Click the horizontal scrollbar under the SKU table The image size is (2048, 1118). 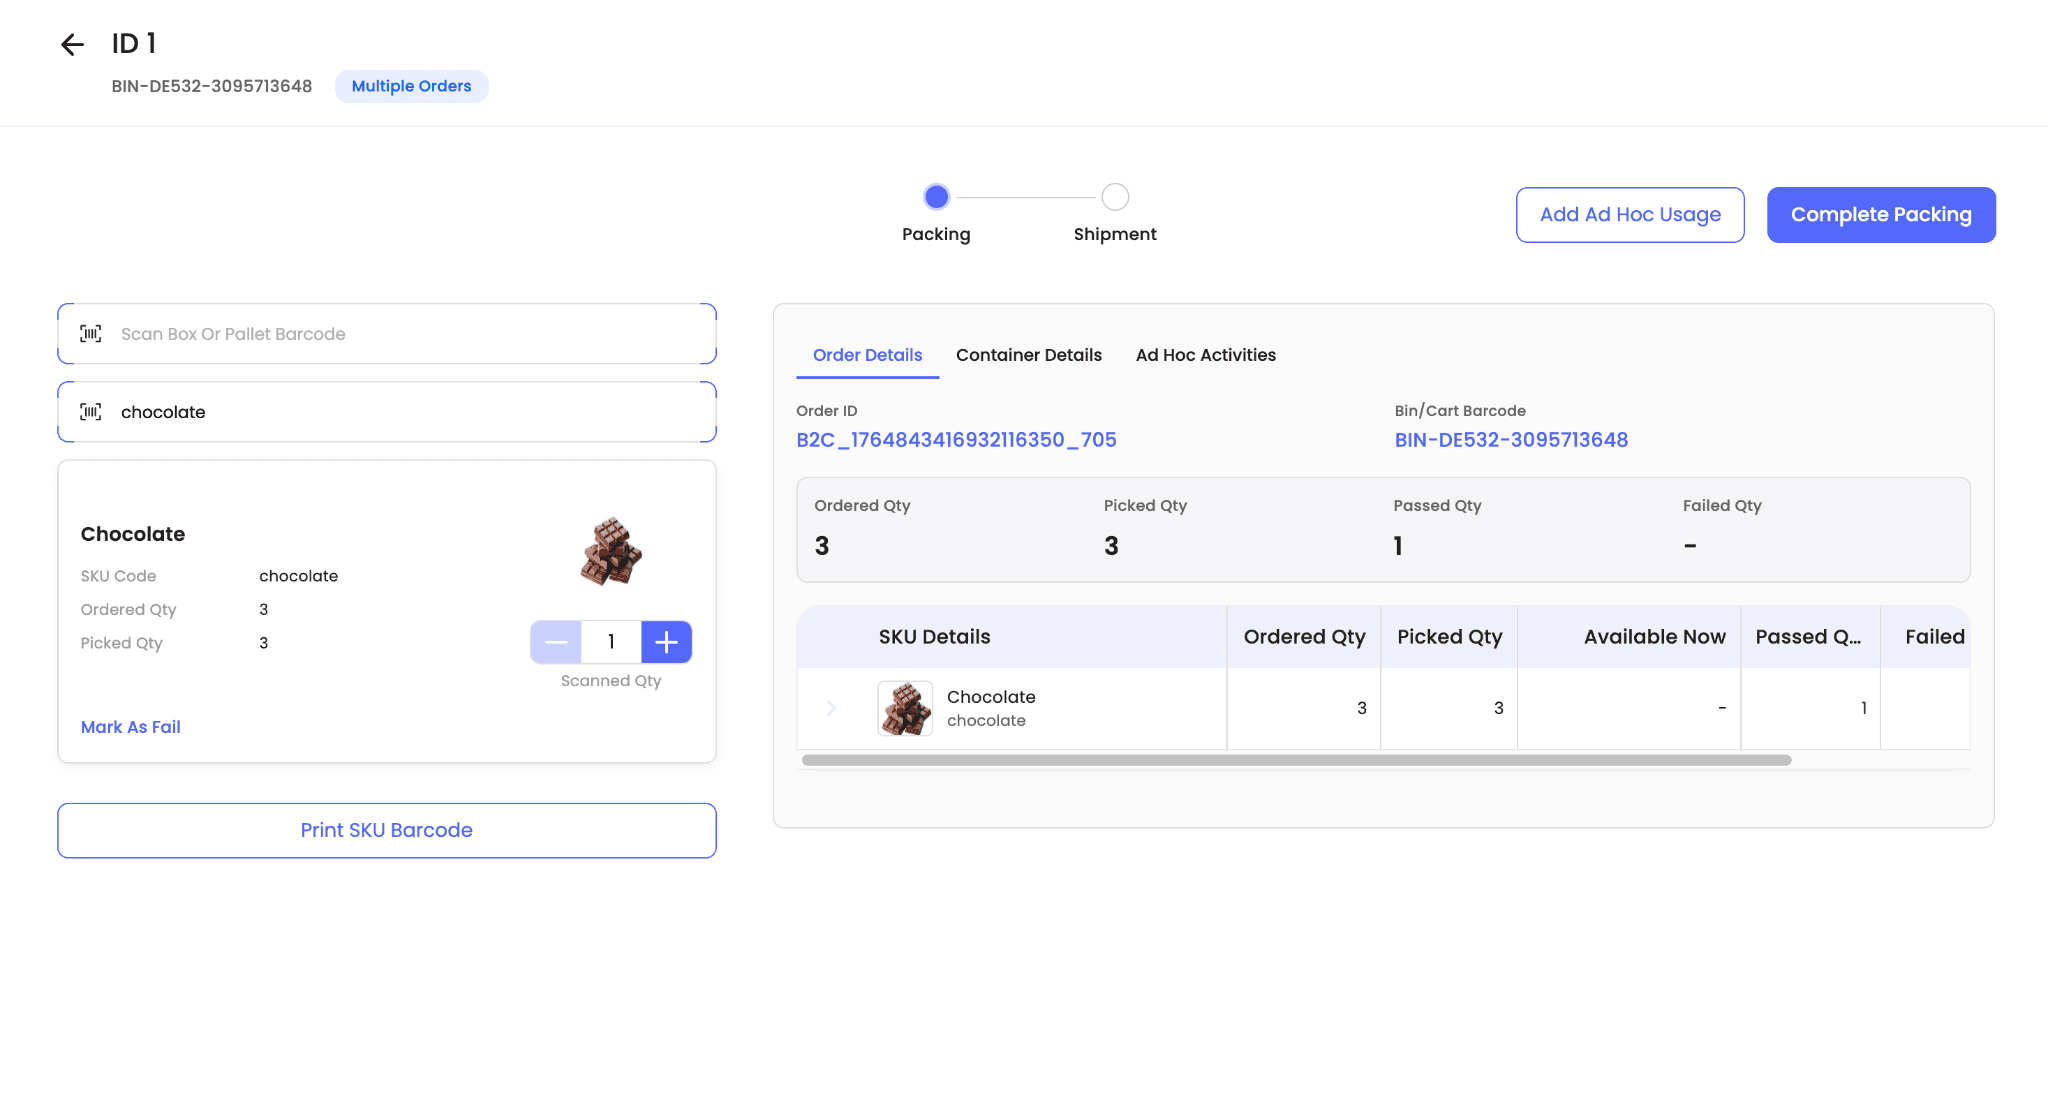[1296, 760]
